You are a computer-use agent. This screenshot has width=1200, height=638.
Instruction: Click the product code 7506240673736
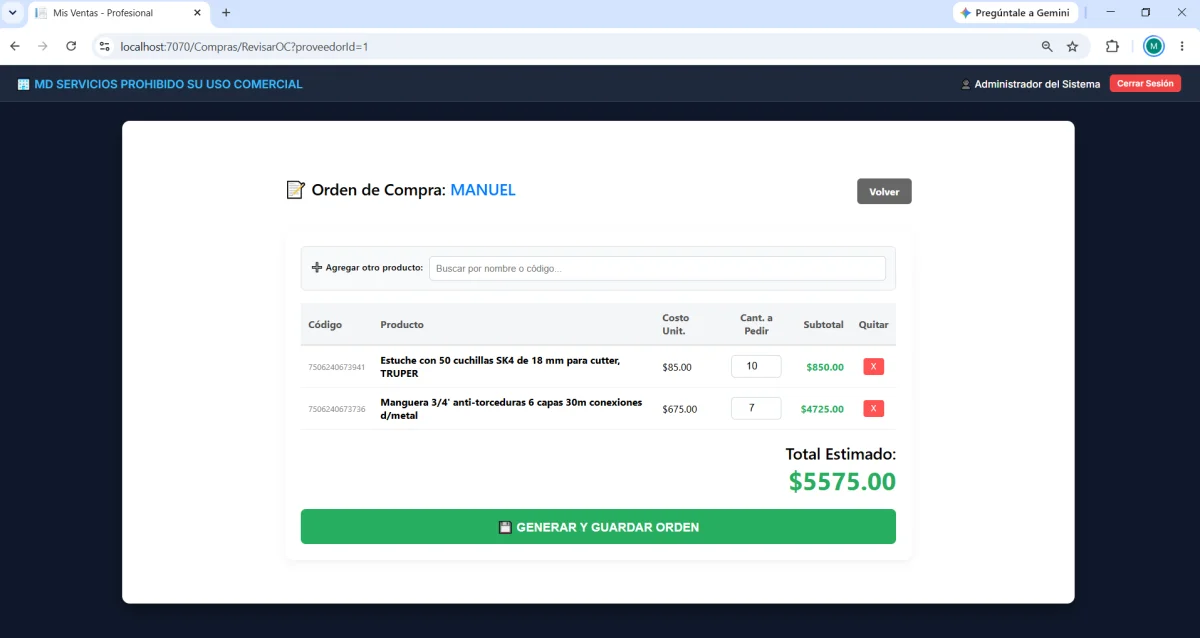click(337, 409)
